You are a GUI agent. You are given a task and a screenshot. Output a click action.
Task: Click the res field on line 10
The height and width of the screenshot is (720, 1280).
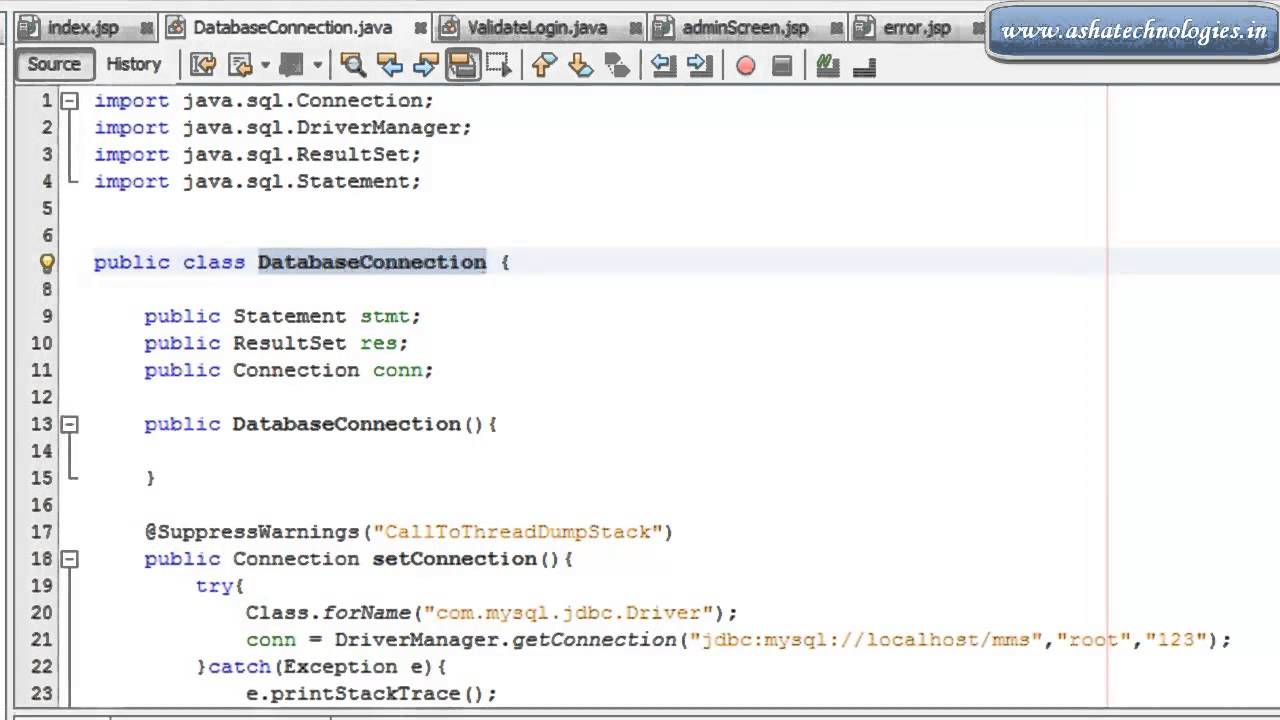pos(379,343)
